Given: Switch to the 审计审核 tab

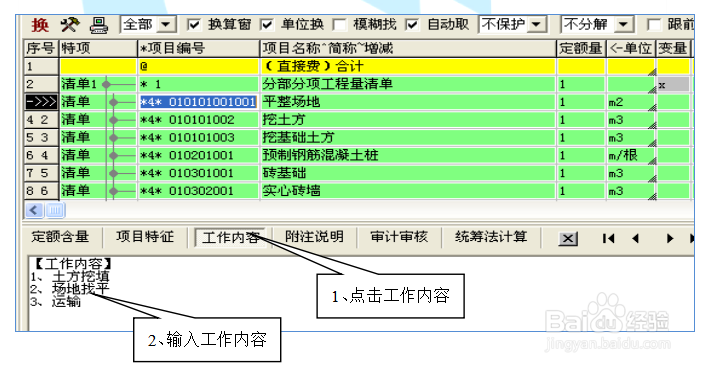Looking at the screenshot, I should tap(399, 237).
